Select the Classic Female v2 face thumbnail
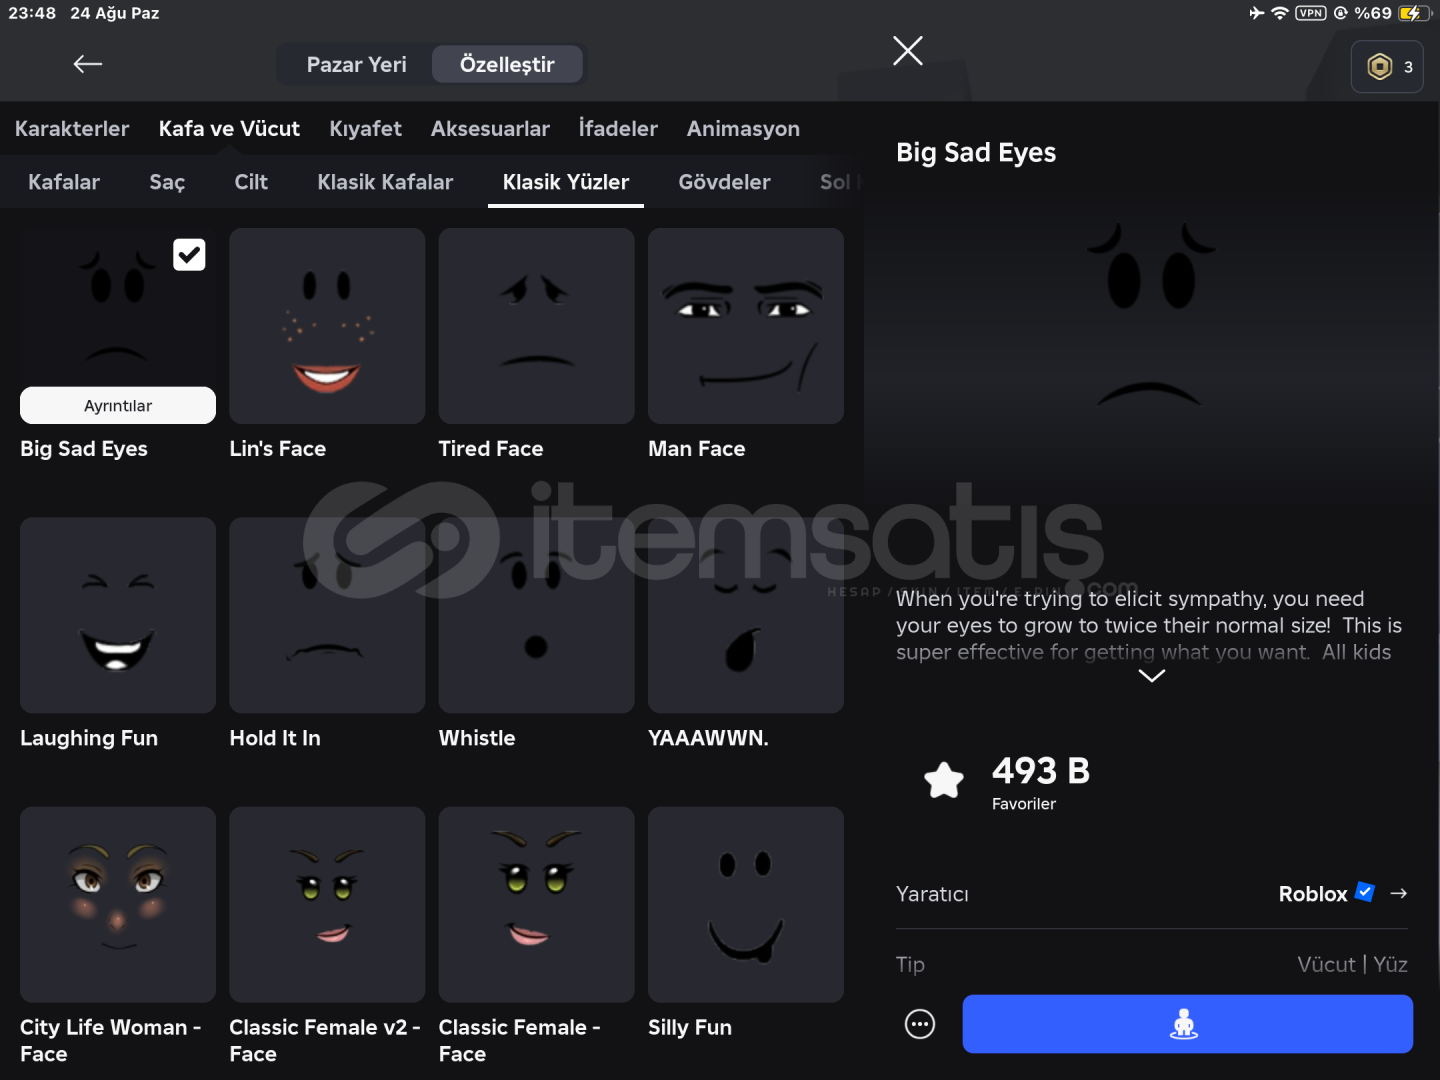This screenshot has width=1440, height=1080. click(x=327, y=905)
